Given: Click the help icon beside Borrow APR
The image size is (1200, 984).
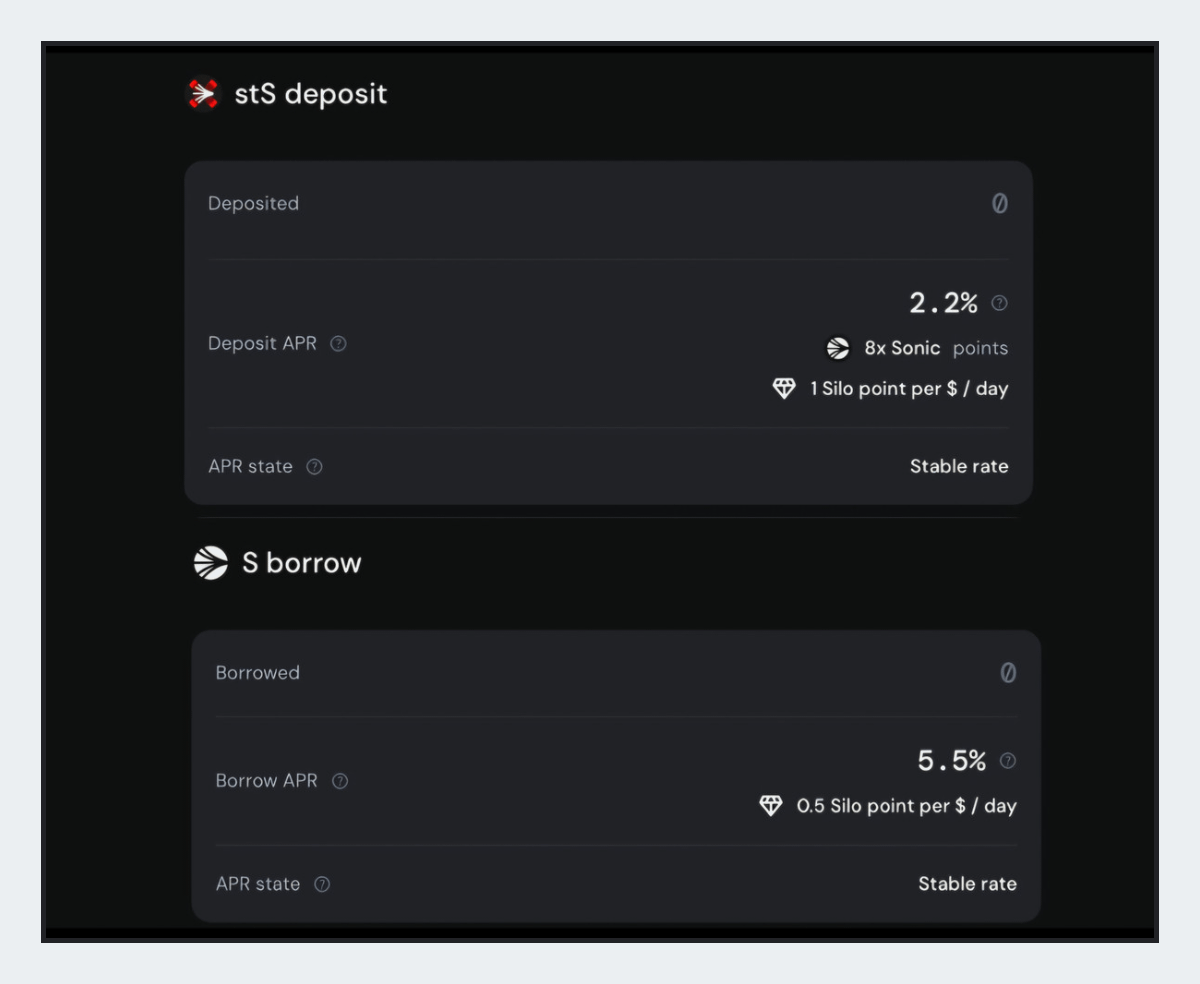Looking at the screenshot, I should pyautogui.click(x=340, y=781).
